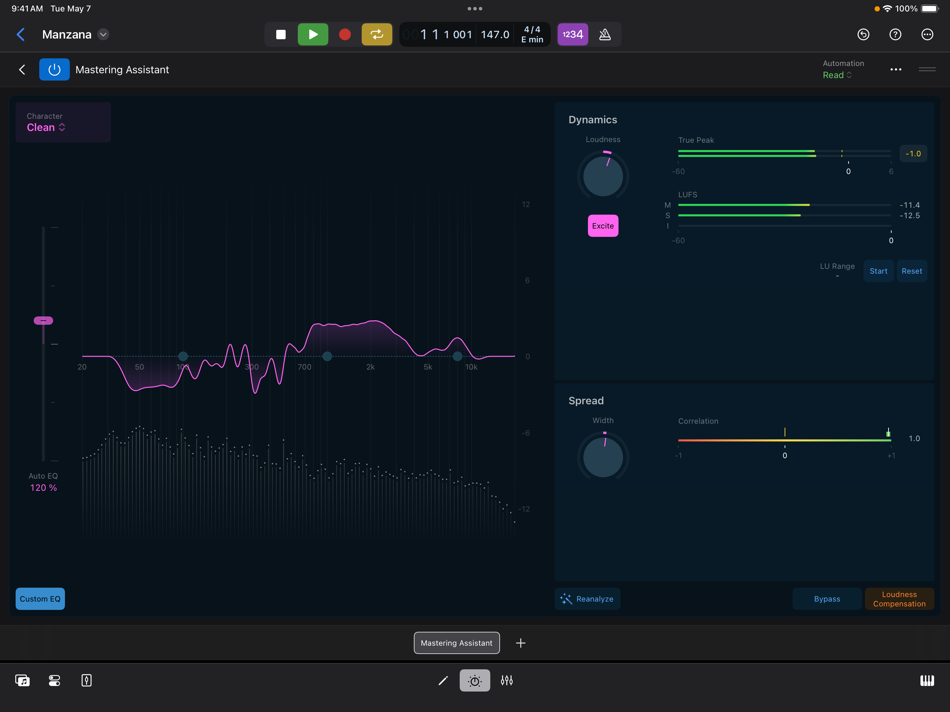Reanalyze the mastering track

(x=587, y=598)
